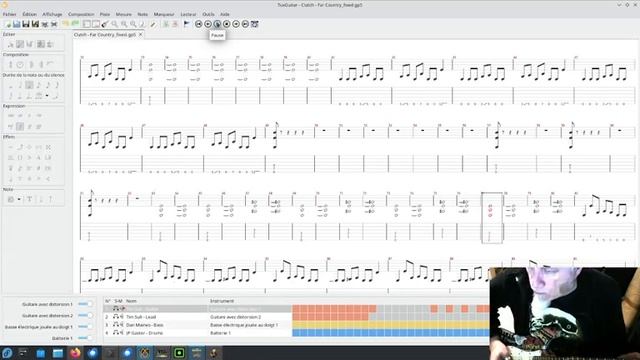This screenshot has width=640, height=360.
Task: Click the T text insert icon
Action: (29, 199)
